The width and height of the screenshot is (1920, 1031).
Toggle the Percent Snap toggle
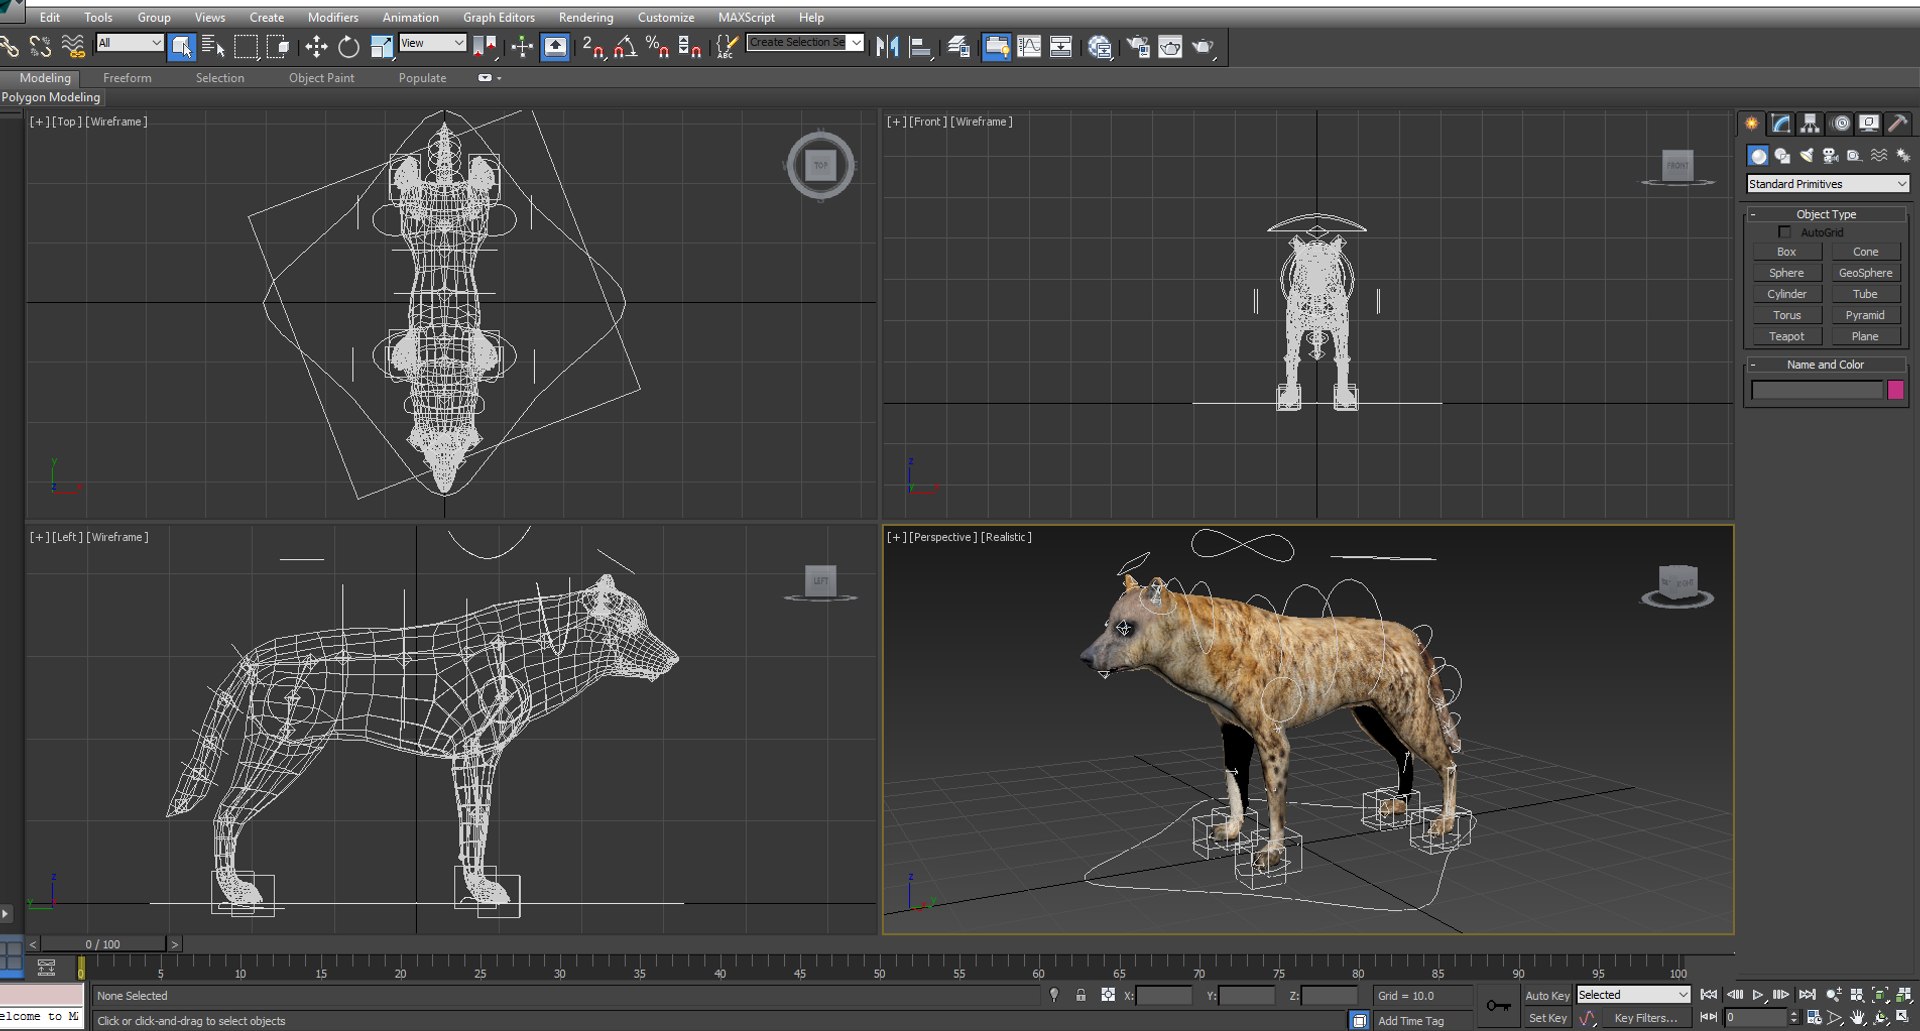[657, 46]
